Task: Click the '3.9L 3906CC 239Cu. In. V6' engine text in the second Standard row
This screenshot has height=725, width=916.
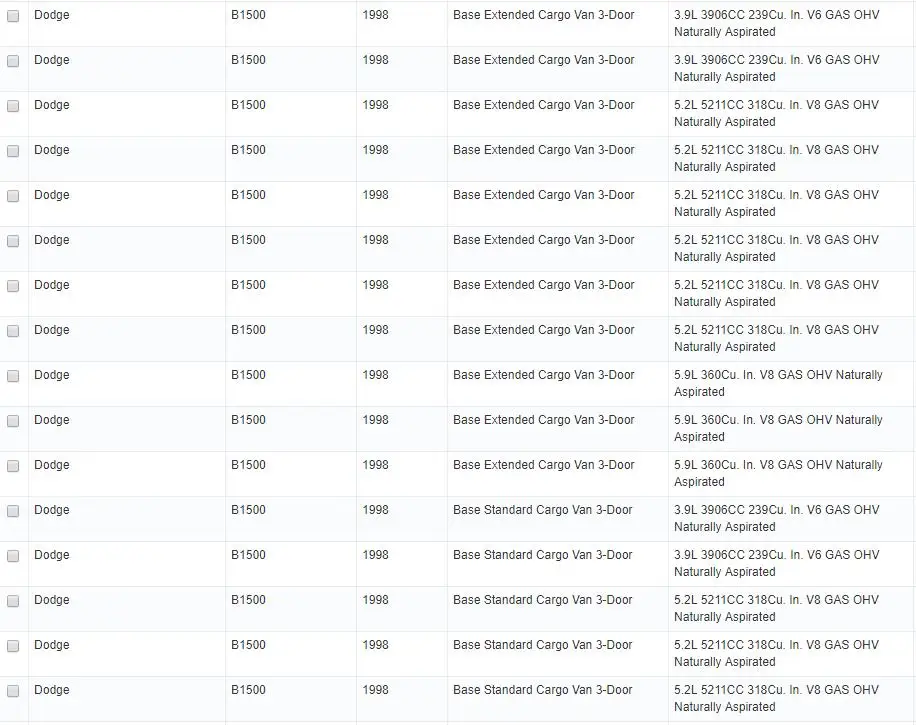Action: click(747, 554)
